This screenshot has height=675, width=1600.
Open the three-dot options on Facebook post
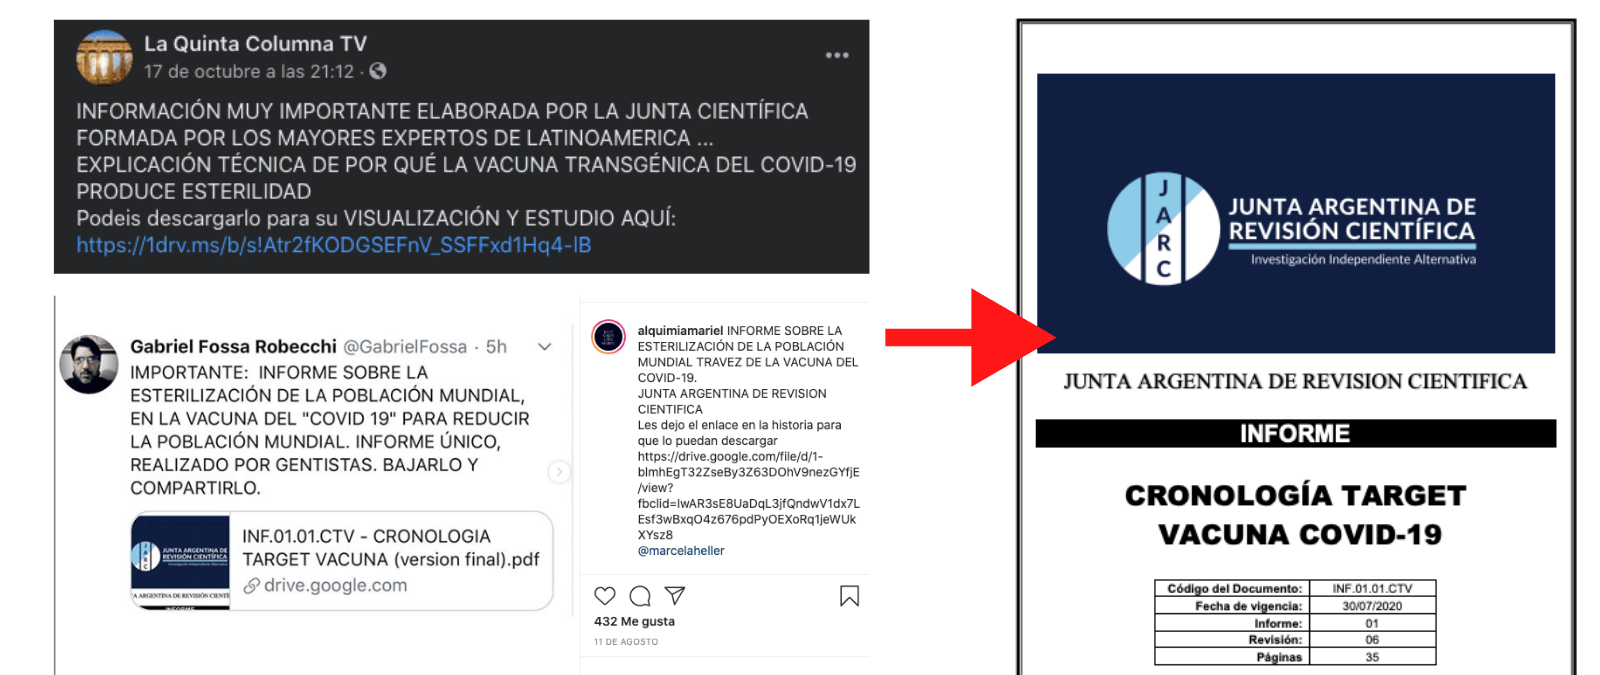click(x=837, y=55)
